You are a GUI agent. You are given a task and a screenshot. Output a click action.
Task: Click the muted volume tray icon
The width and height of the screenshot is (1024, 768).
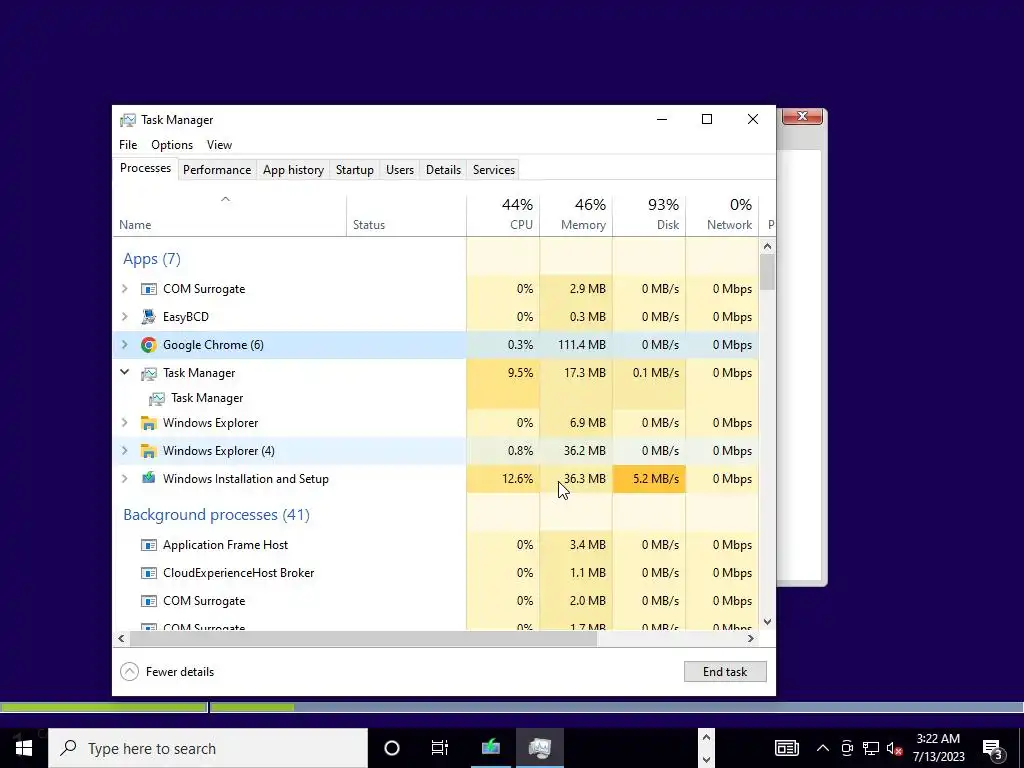tap(894, 748)
